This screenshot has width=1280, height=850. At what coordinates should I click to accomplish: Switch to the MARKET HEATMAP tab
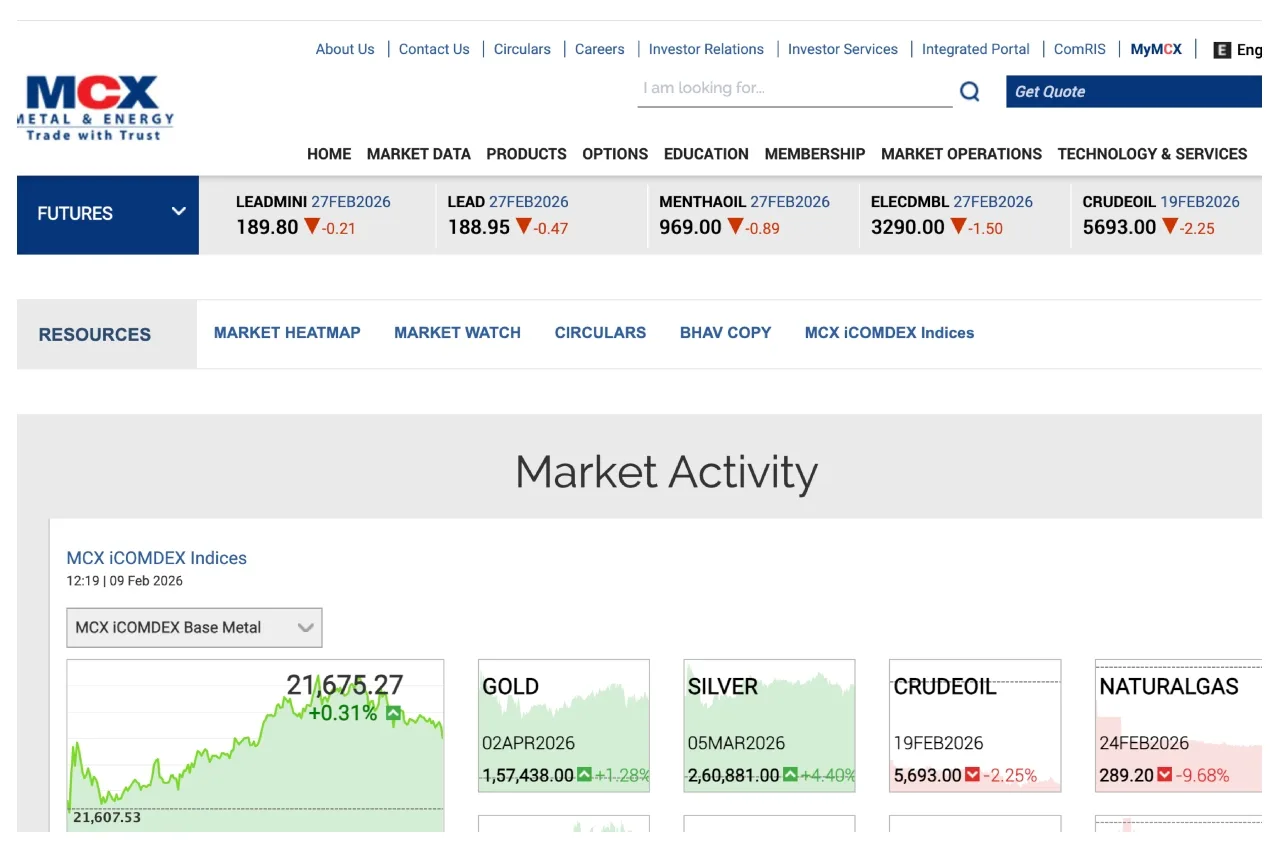click(287, 333)
